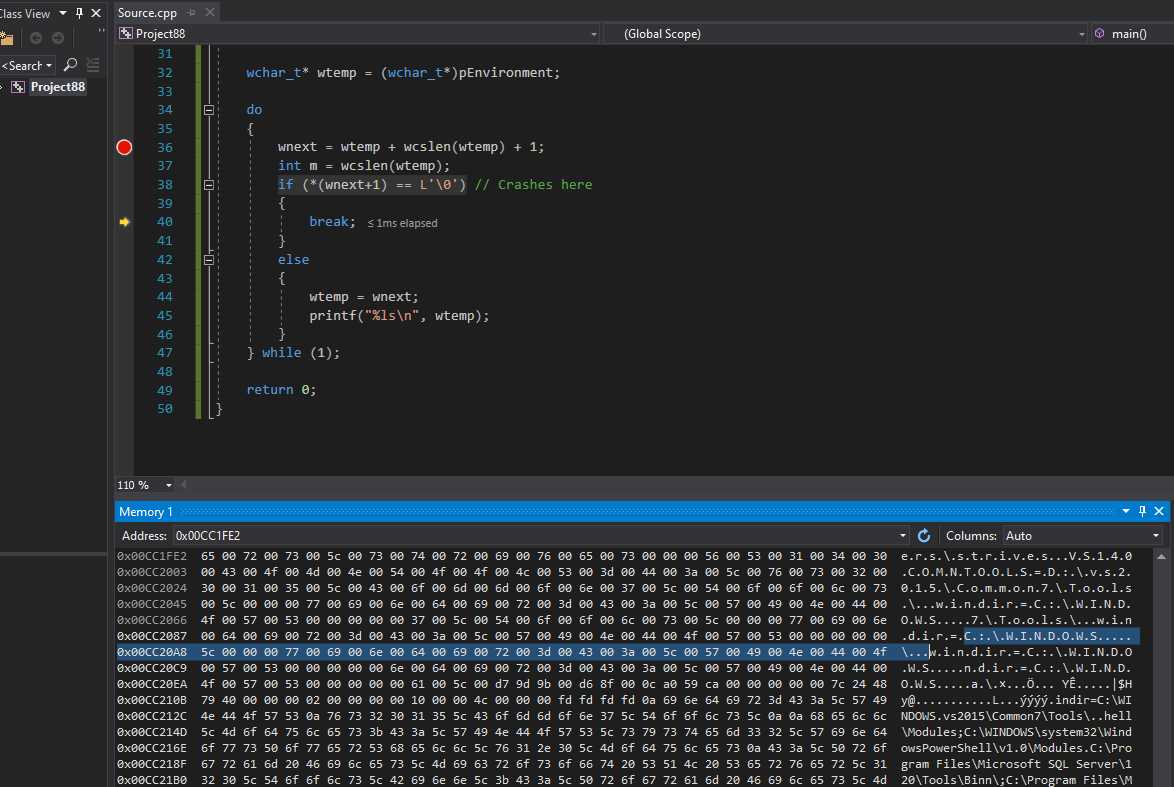Click the Class View back navigation arrow
The width and height of the screenshot is (1174, 787).
tap(35, 38)
